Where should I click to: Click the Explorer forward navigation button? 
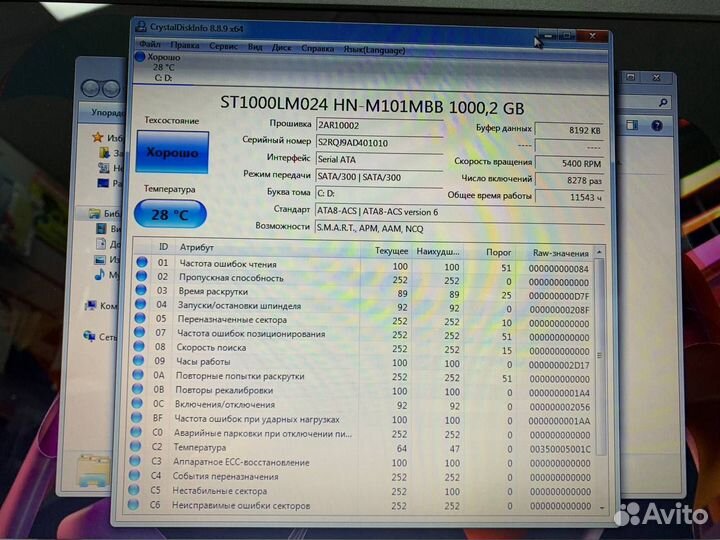pyautogui.click(x=111, y=89)
